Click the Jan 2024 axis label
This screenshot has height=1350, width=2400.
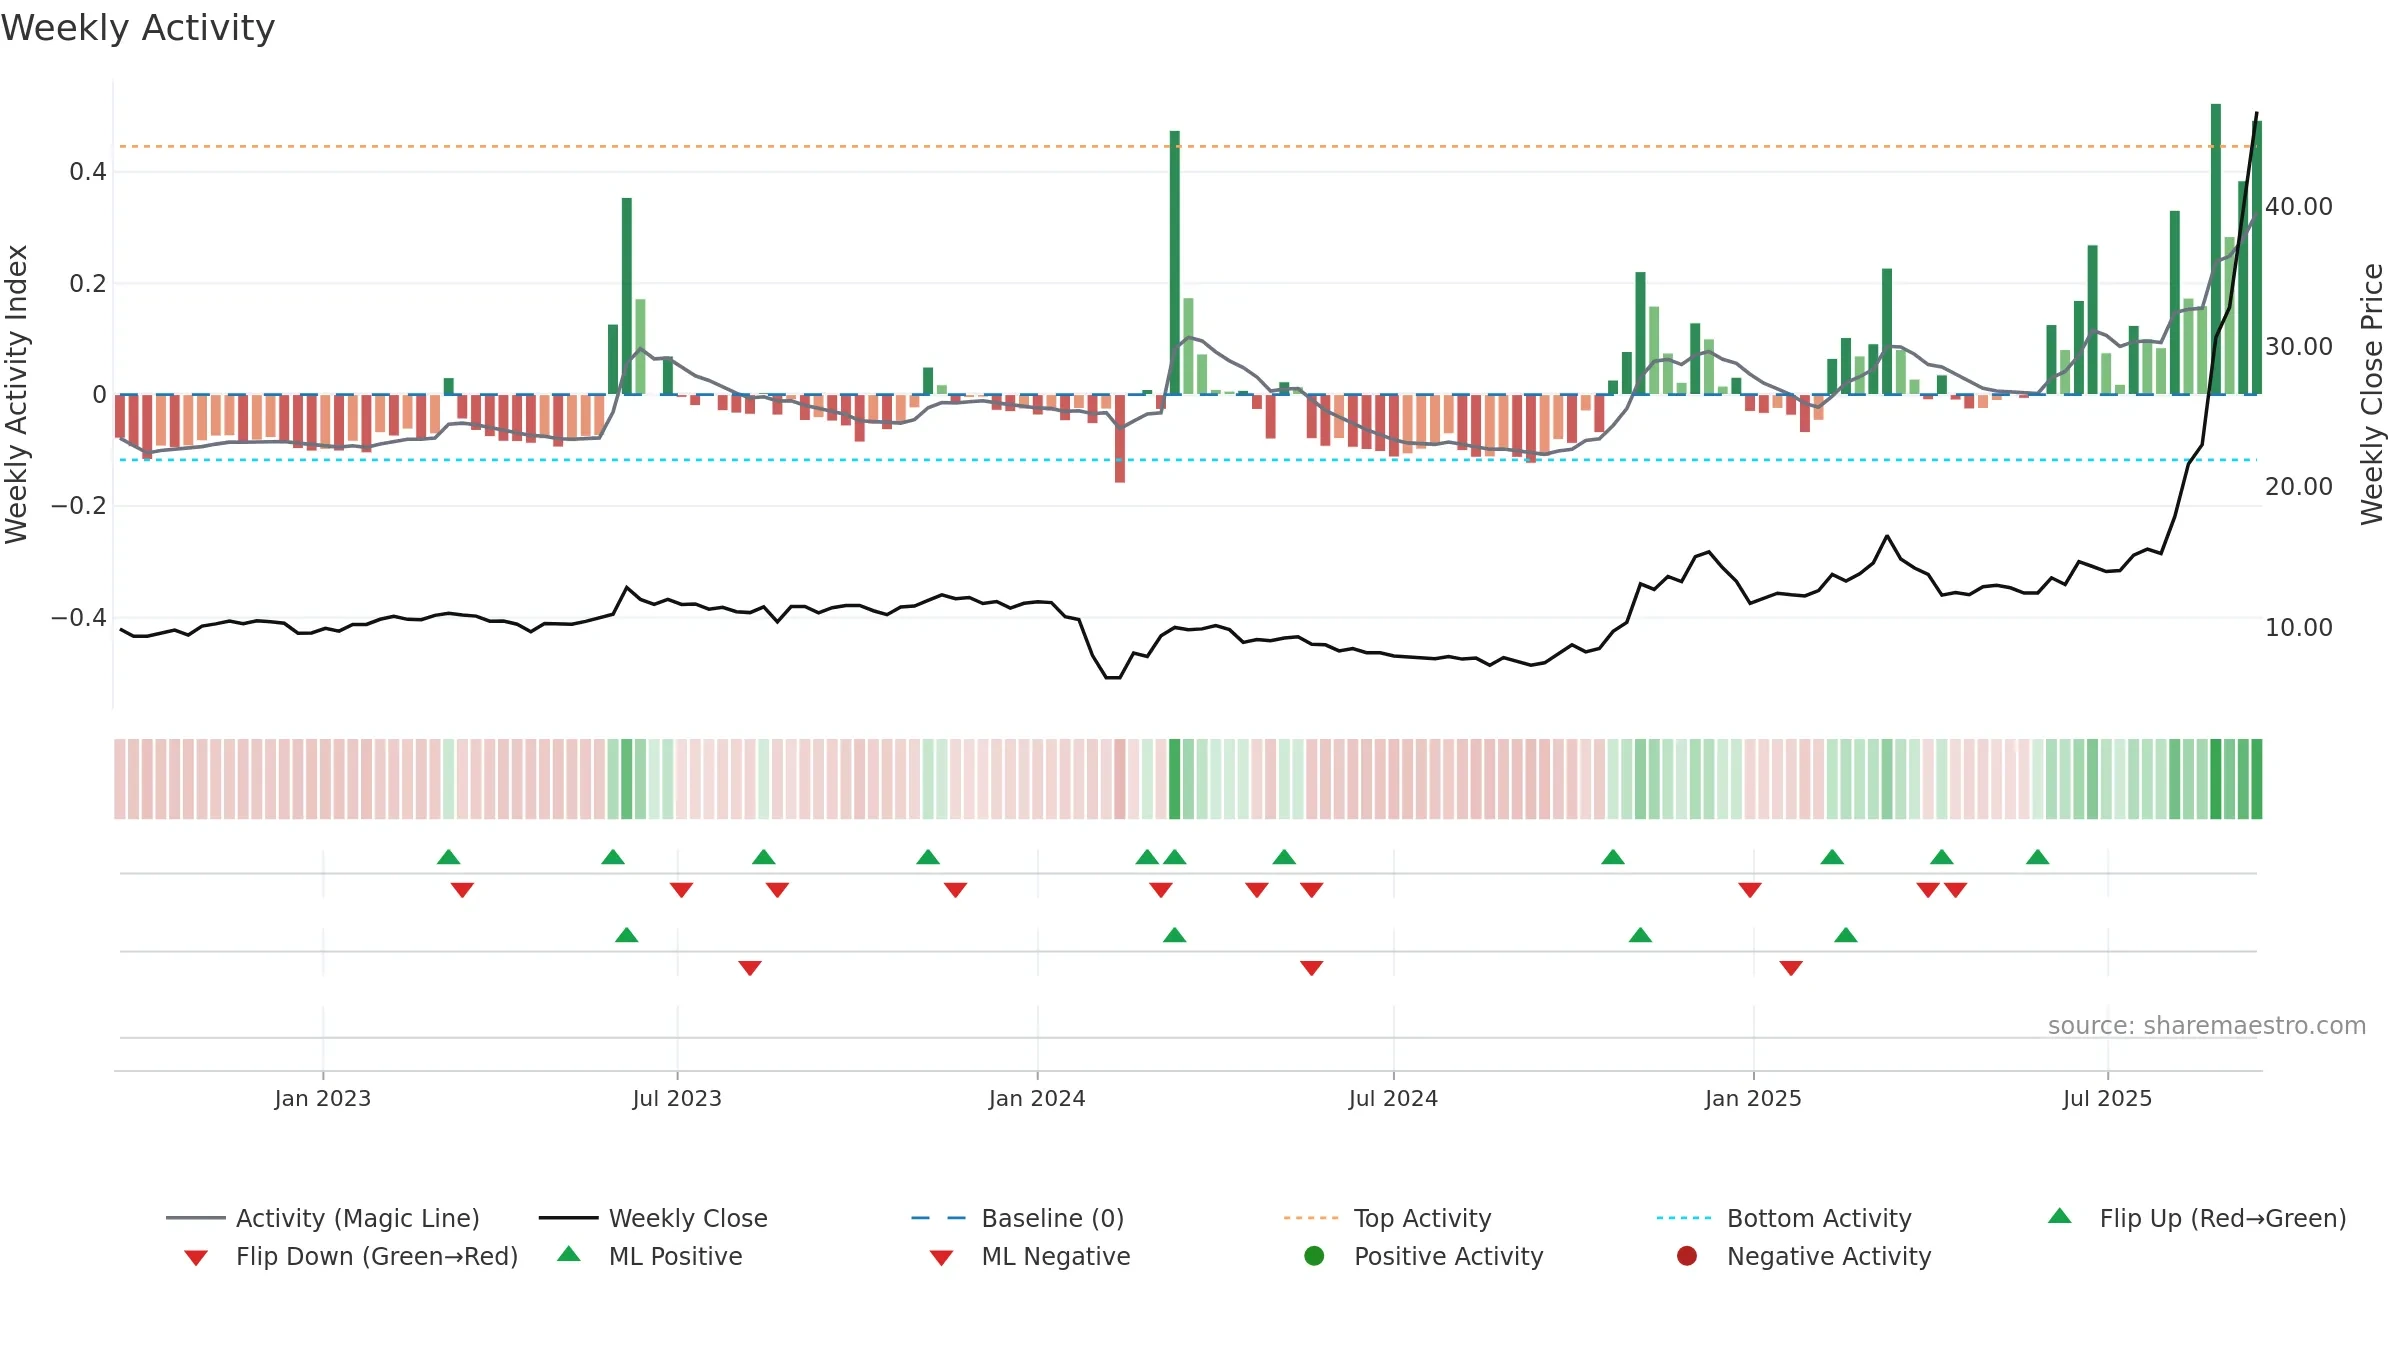(1037, 1098)
